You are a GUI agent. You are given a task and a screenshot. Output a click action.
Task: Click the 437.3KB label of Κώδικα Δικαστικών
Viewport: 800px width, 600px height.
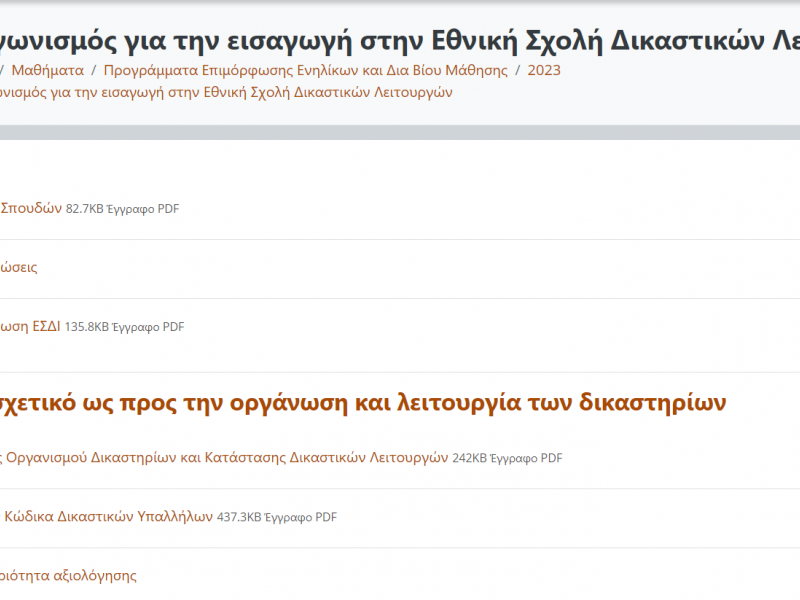[x=240, y=517]
